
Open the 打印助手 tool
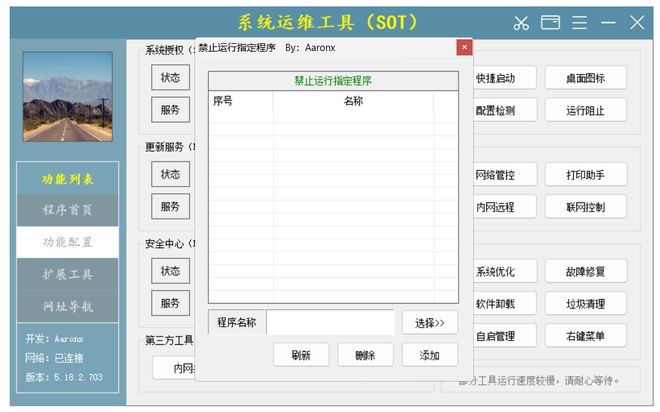click(585, 175)
